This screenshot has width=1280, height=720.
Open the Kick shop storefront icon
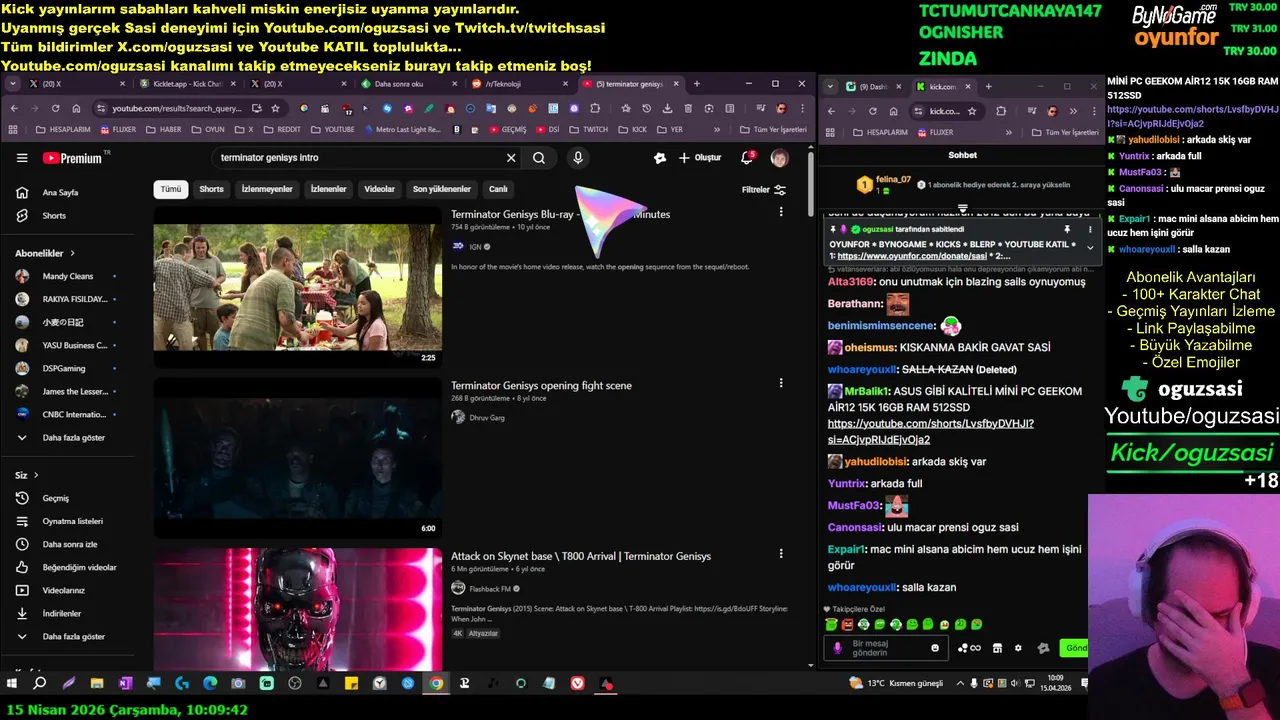point(997,648)
